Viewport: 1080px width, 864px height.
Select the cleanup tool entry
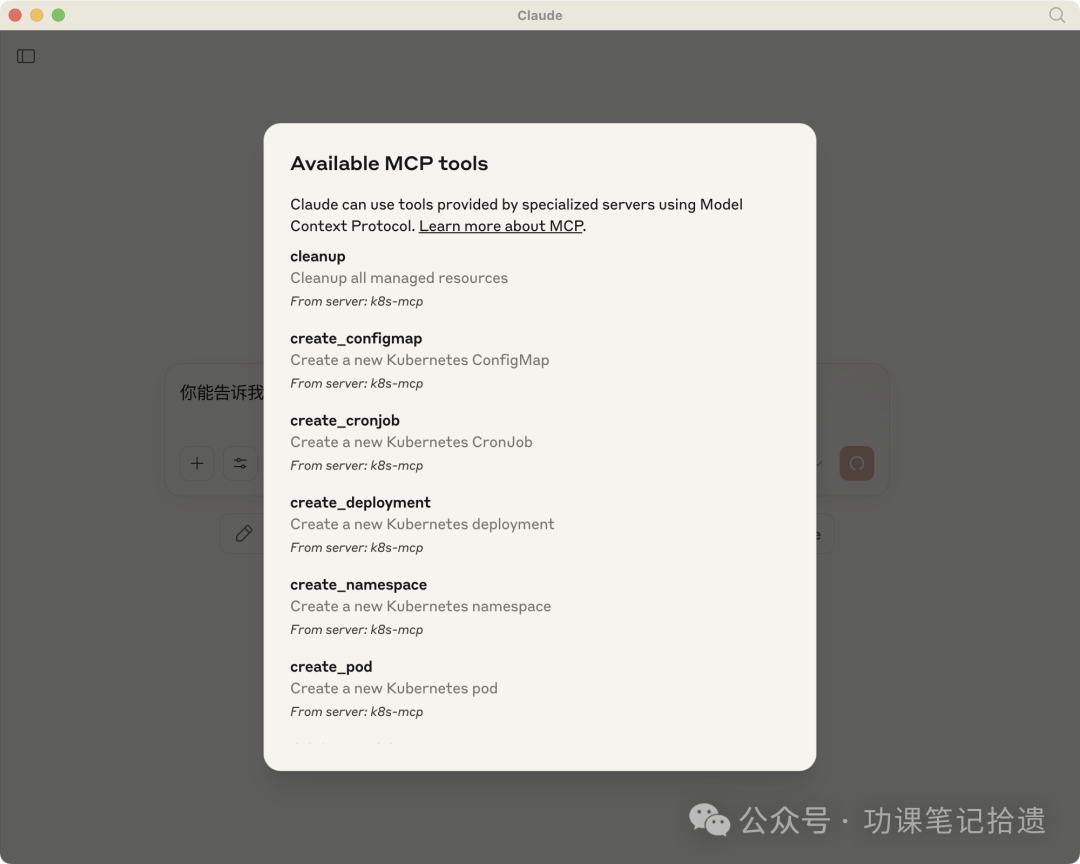pyautogui.click(x=317, y=256)
